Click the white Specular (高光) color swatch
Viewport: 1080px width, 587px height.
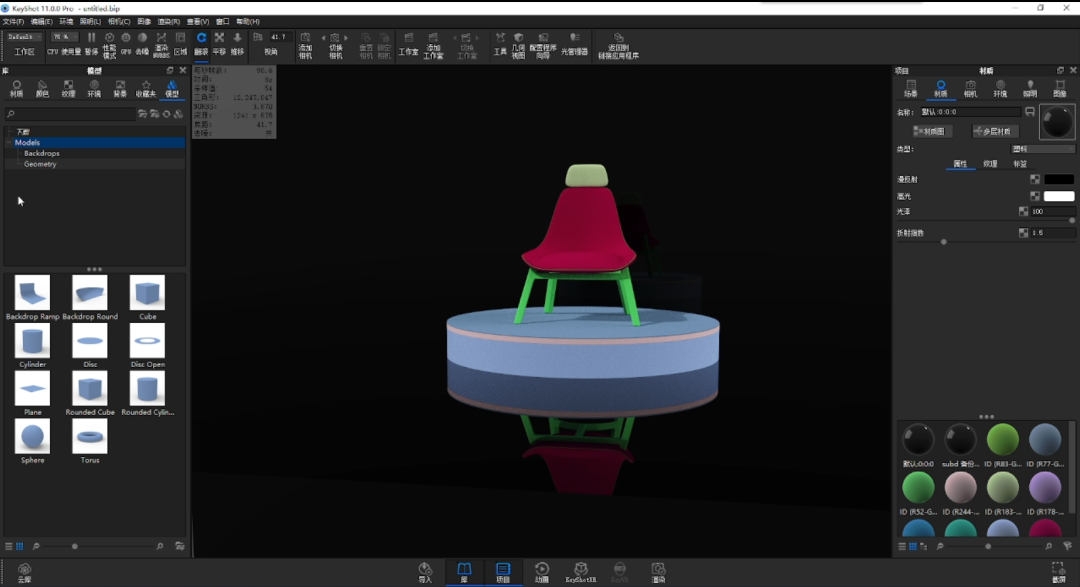point(1059,196)
